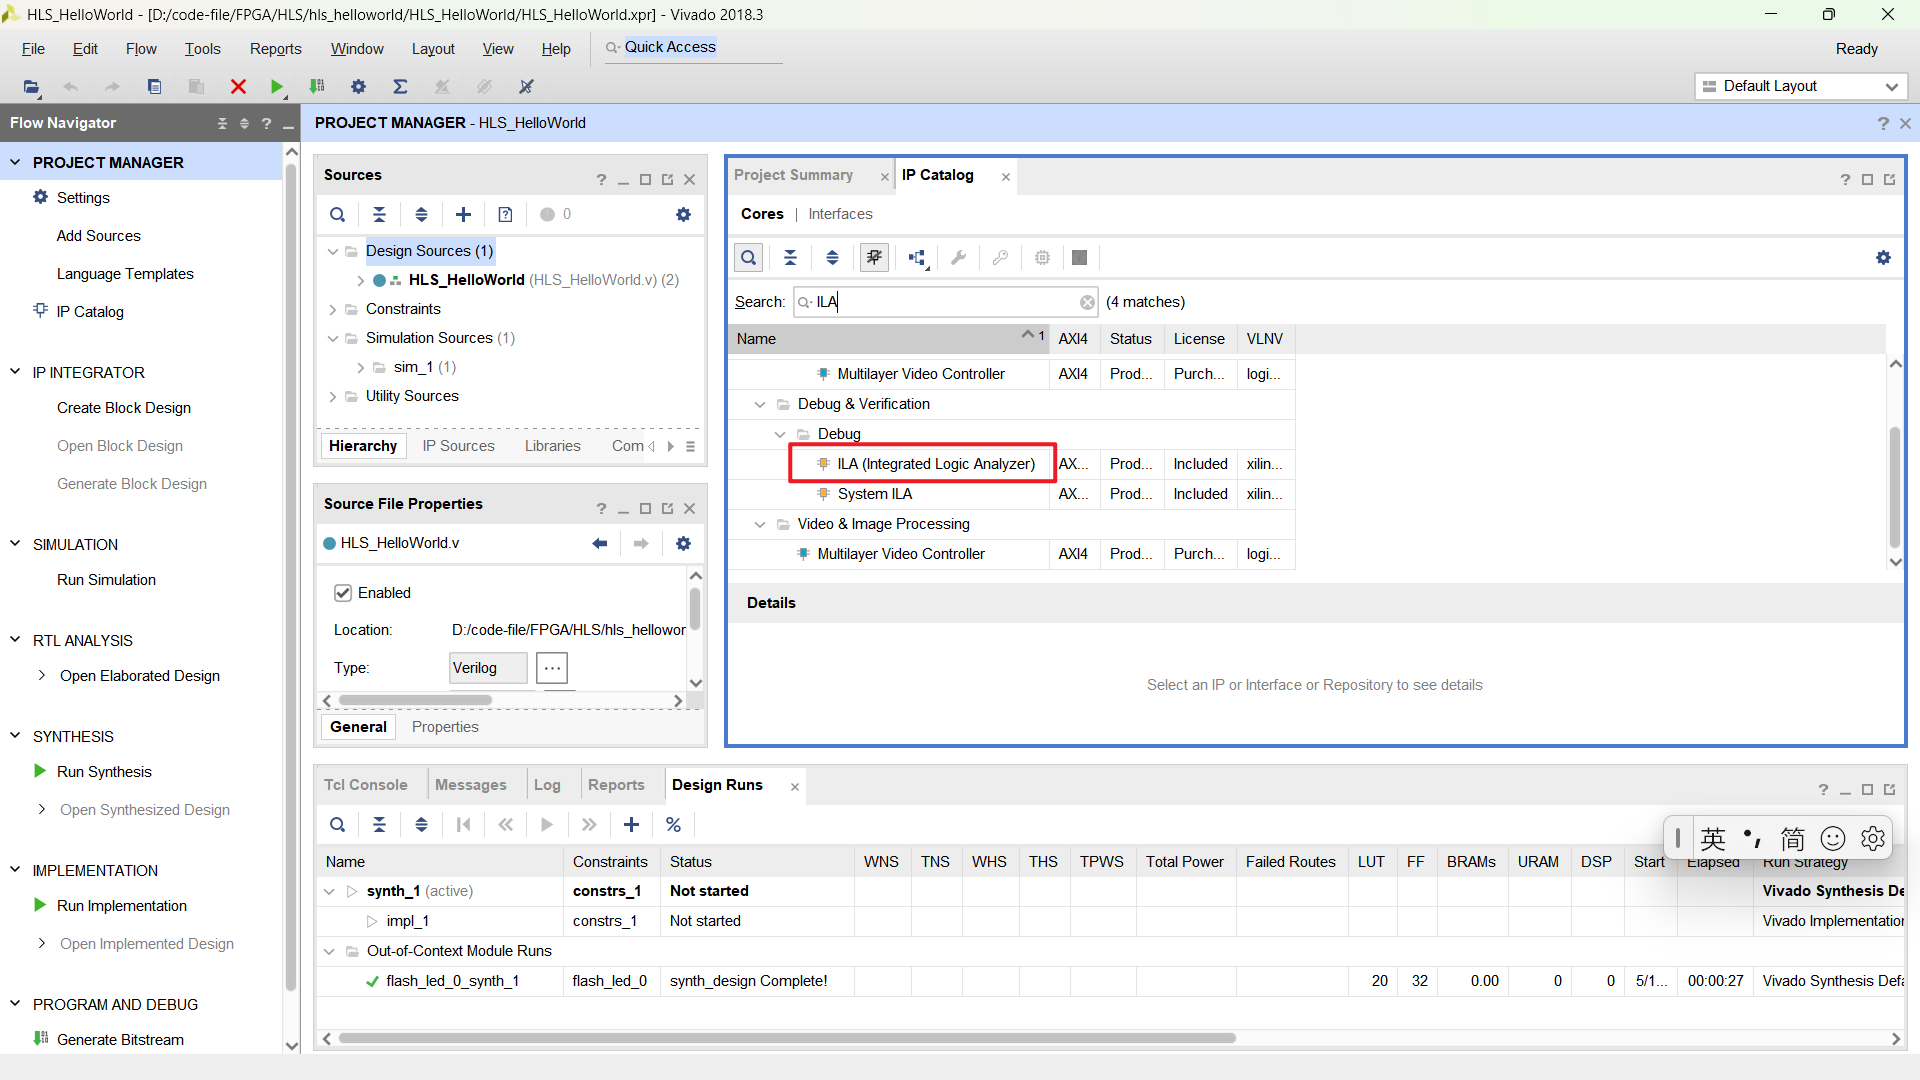Click the IP Catalog list vertical scrollbar
Viewport: 1920px width, 1080px height.
point(1894,487)
